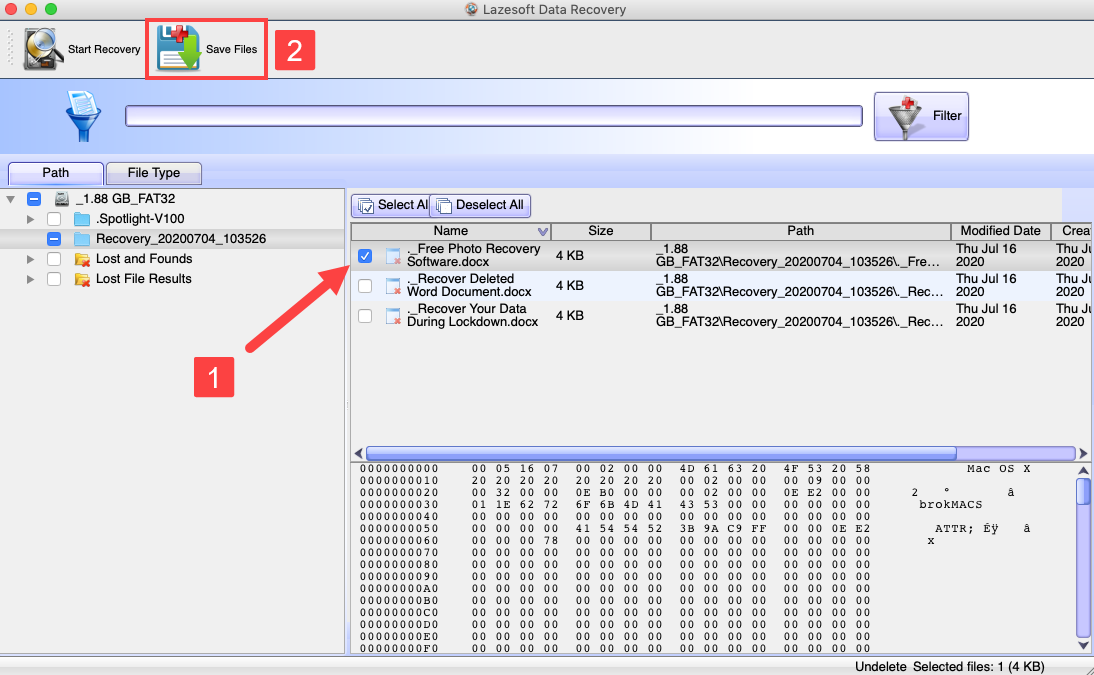Check the Recover Deleted Word Document.docx checkbox
Image resolution: width=1094 pixels, height=675 pixels.
point(365,286)
